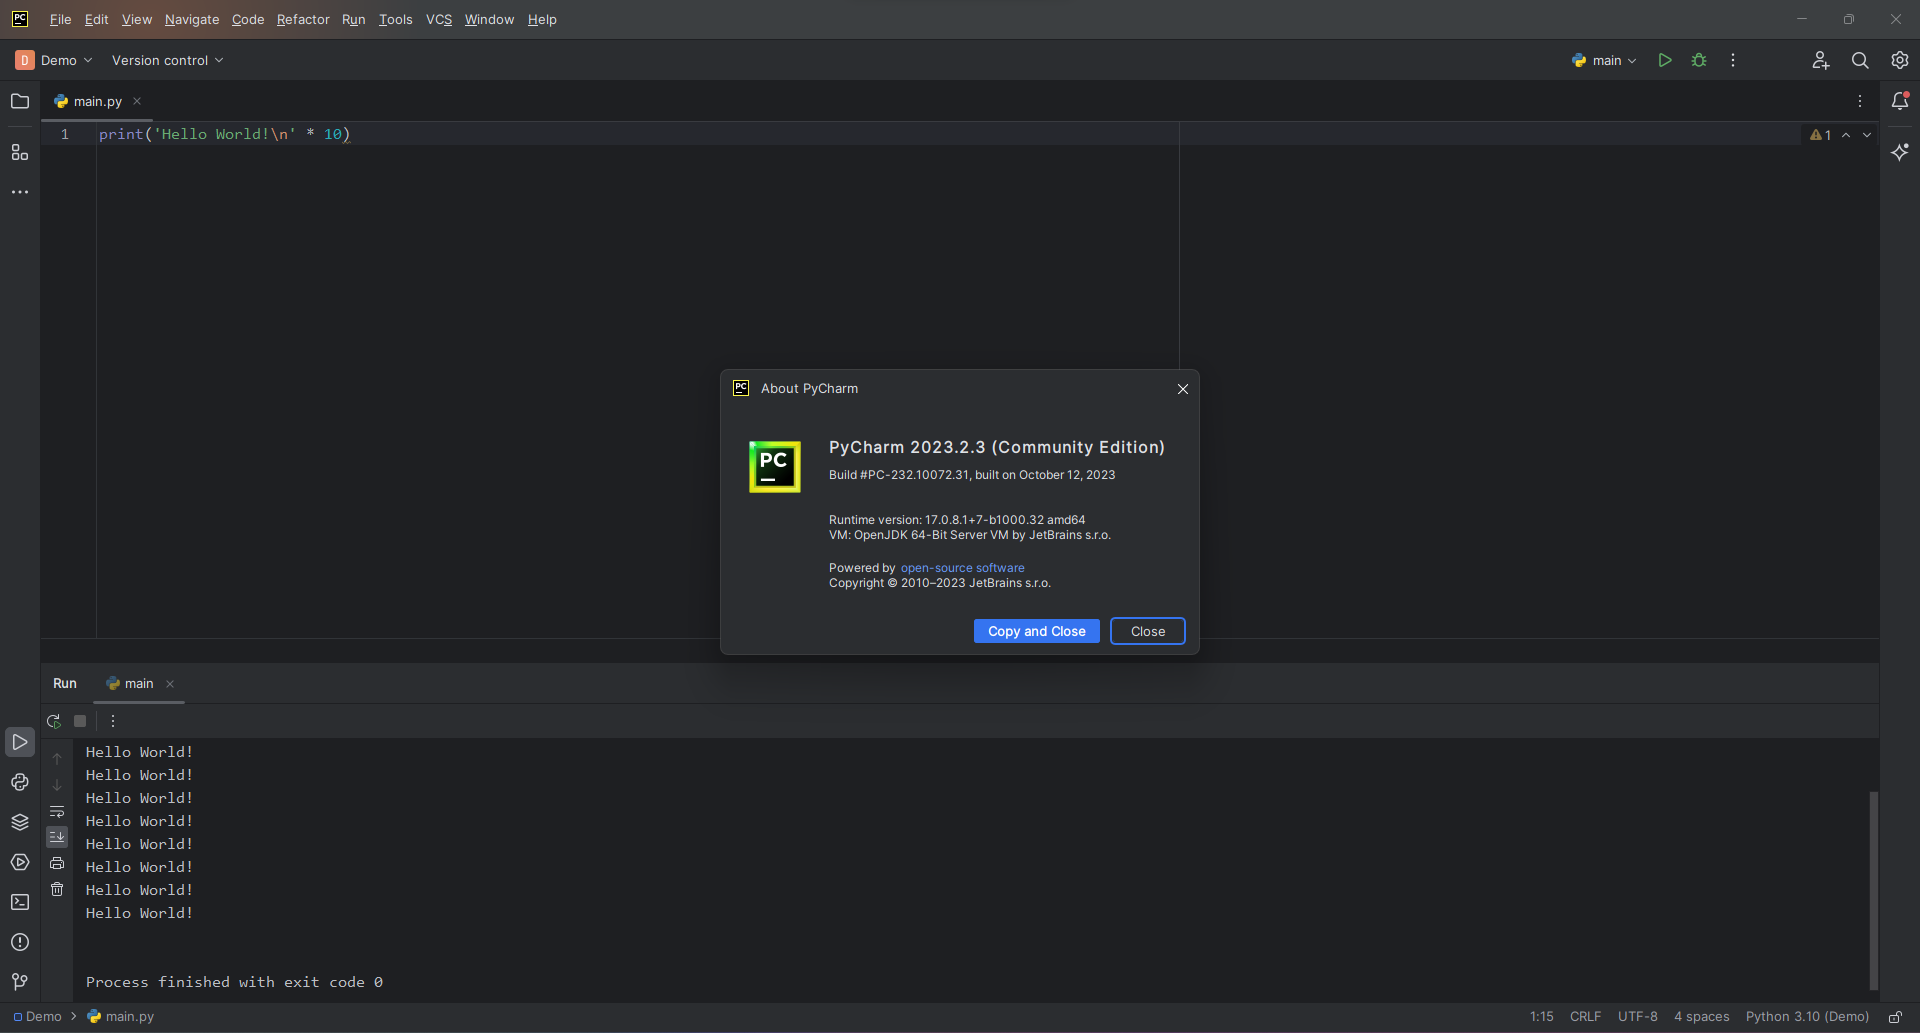Open Terminal tool window
The height and width of the screenshot is (1033, 1920).
(20, 902)
